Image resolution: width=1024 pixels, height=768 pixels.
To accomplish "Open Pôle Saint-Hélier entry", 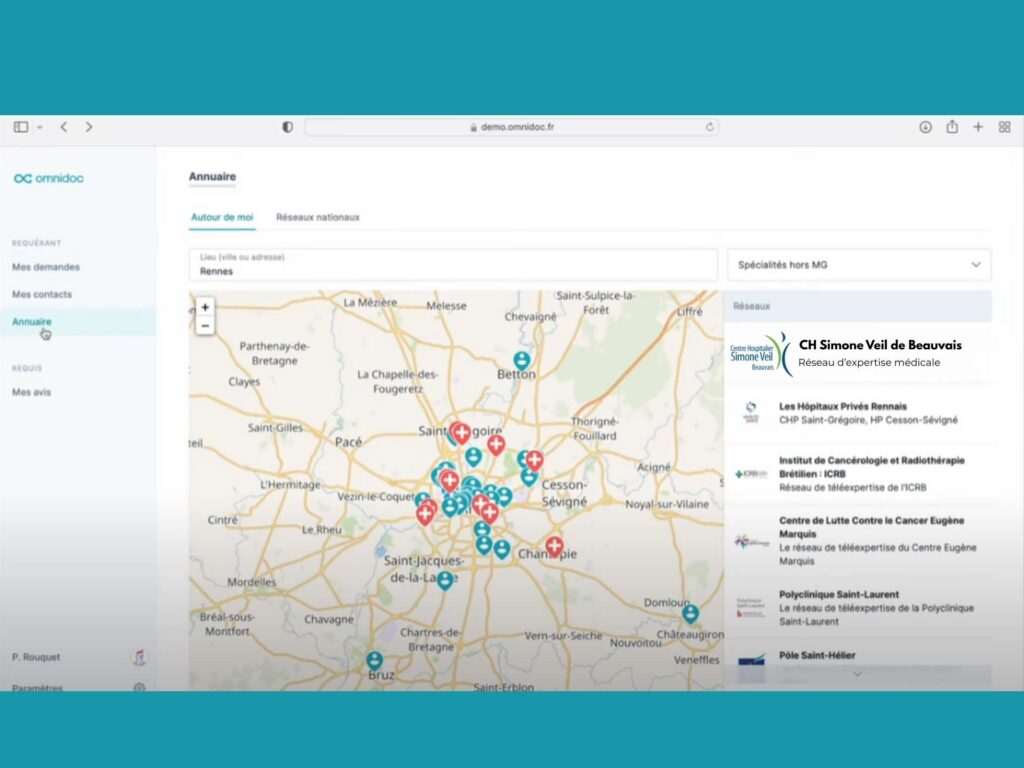I will [857, 658].
